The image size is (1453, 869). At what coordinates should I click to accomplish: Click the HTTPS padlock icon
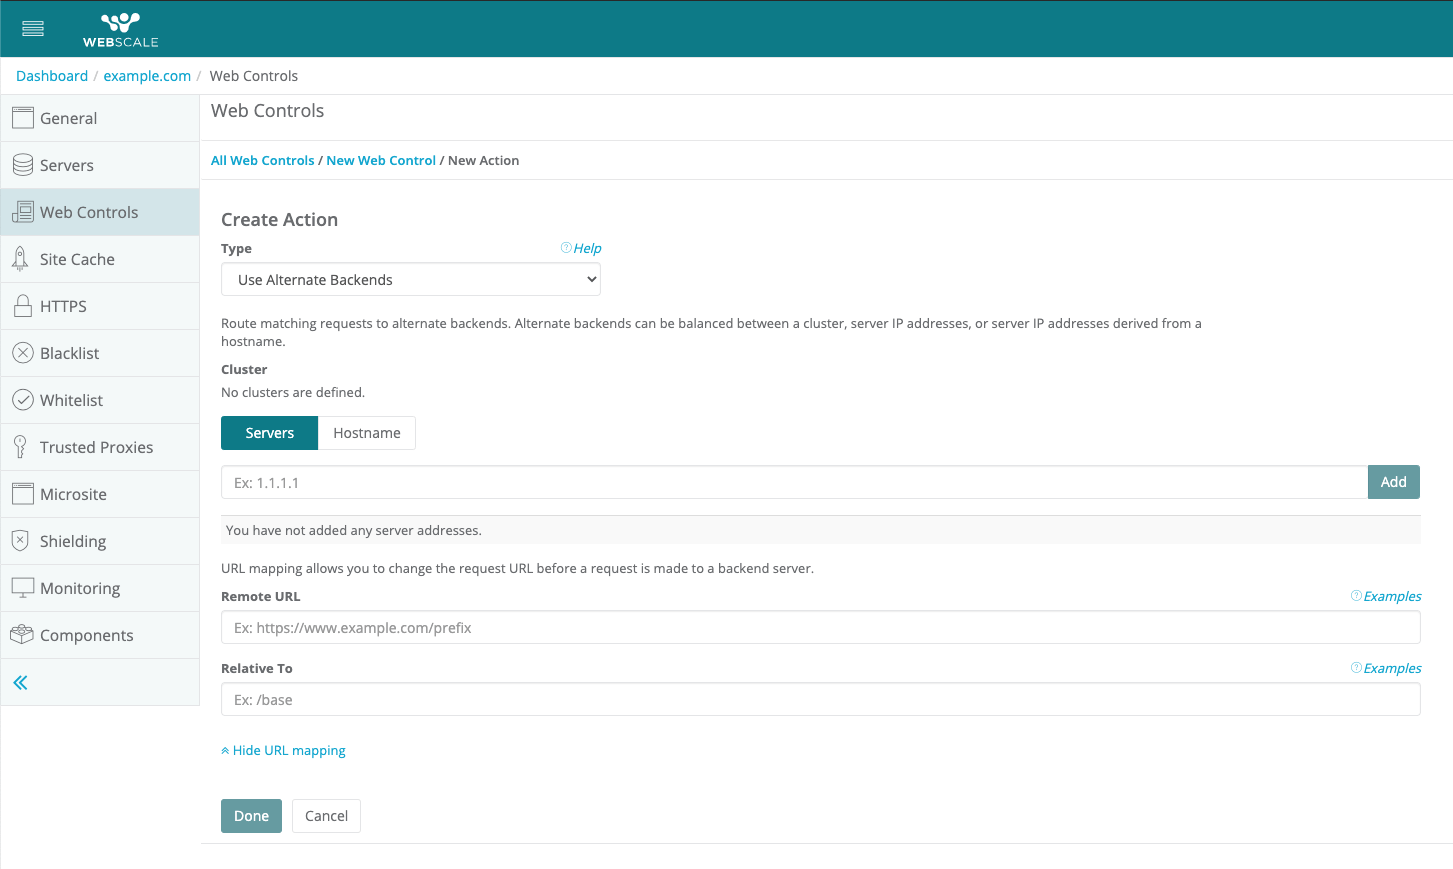(x=22, y=306)
